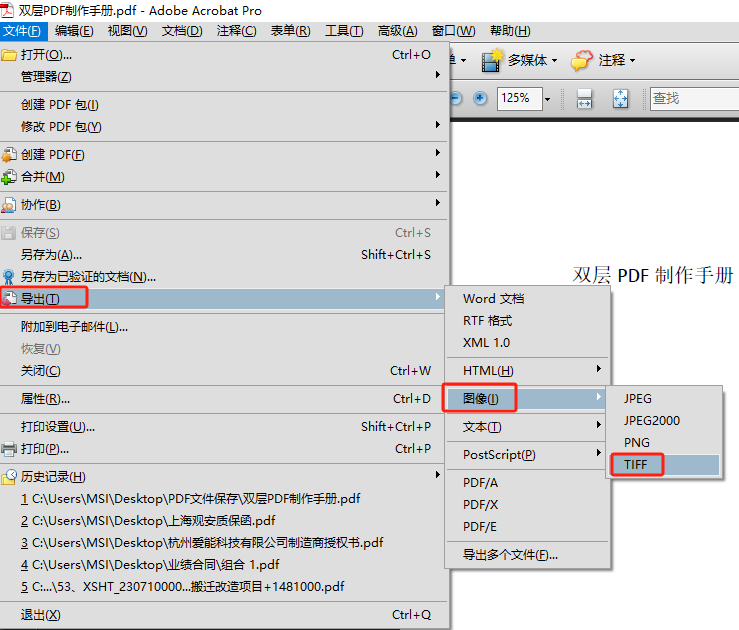Open the 高级(A) menu
739x630 pixels.
[x=398, y=31]
